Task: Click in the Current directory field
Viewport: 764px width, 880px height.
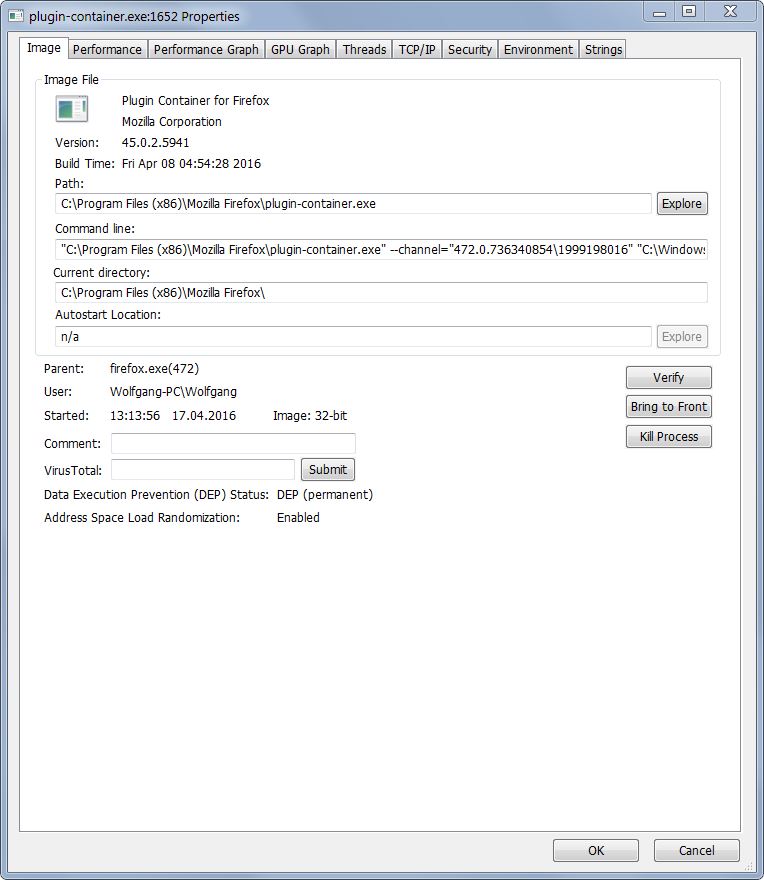Action: [381, 293]
